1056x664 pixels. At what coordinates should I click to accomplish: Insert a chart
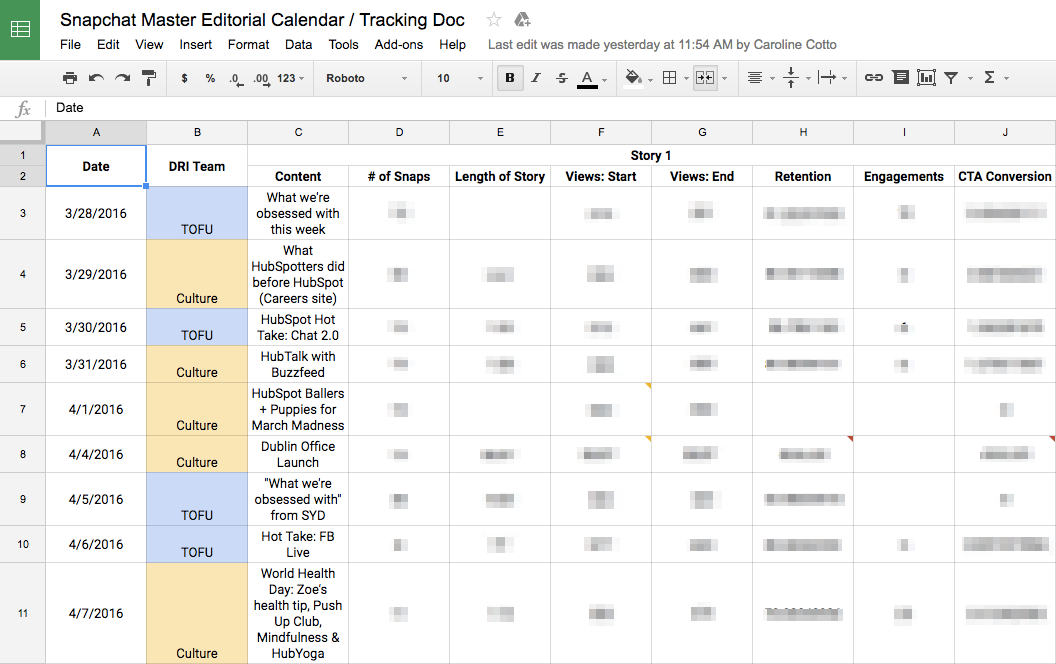[x=927, y=78]
